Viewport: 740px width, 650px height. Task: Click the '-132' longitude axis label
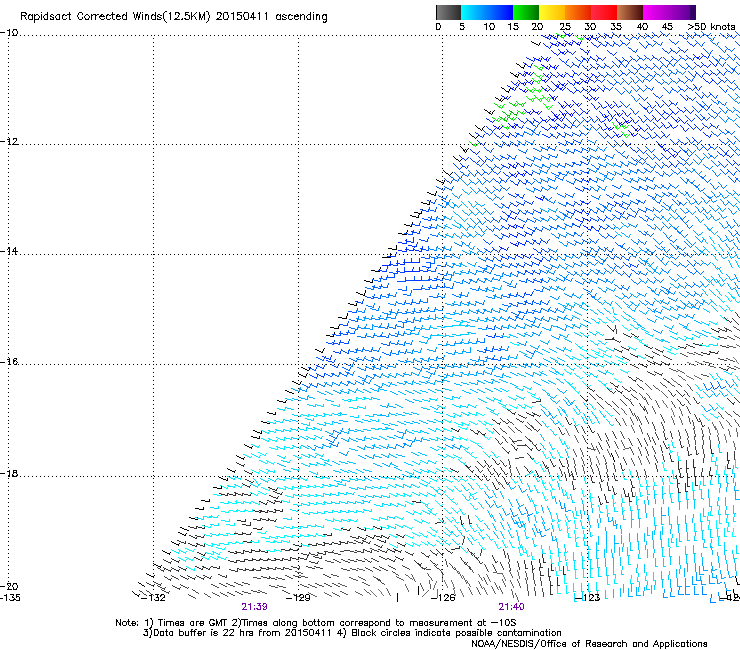pyautogui.click(x=154, y=598)
